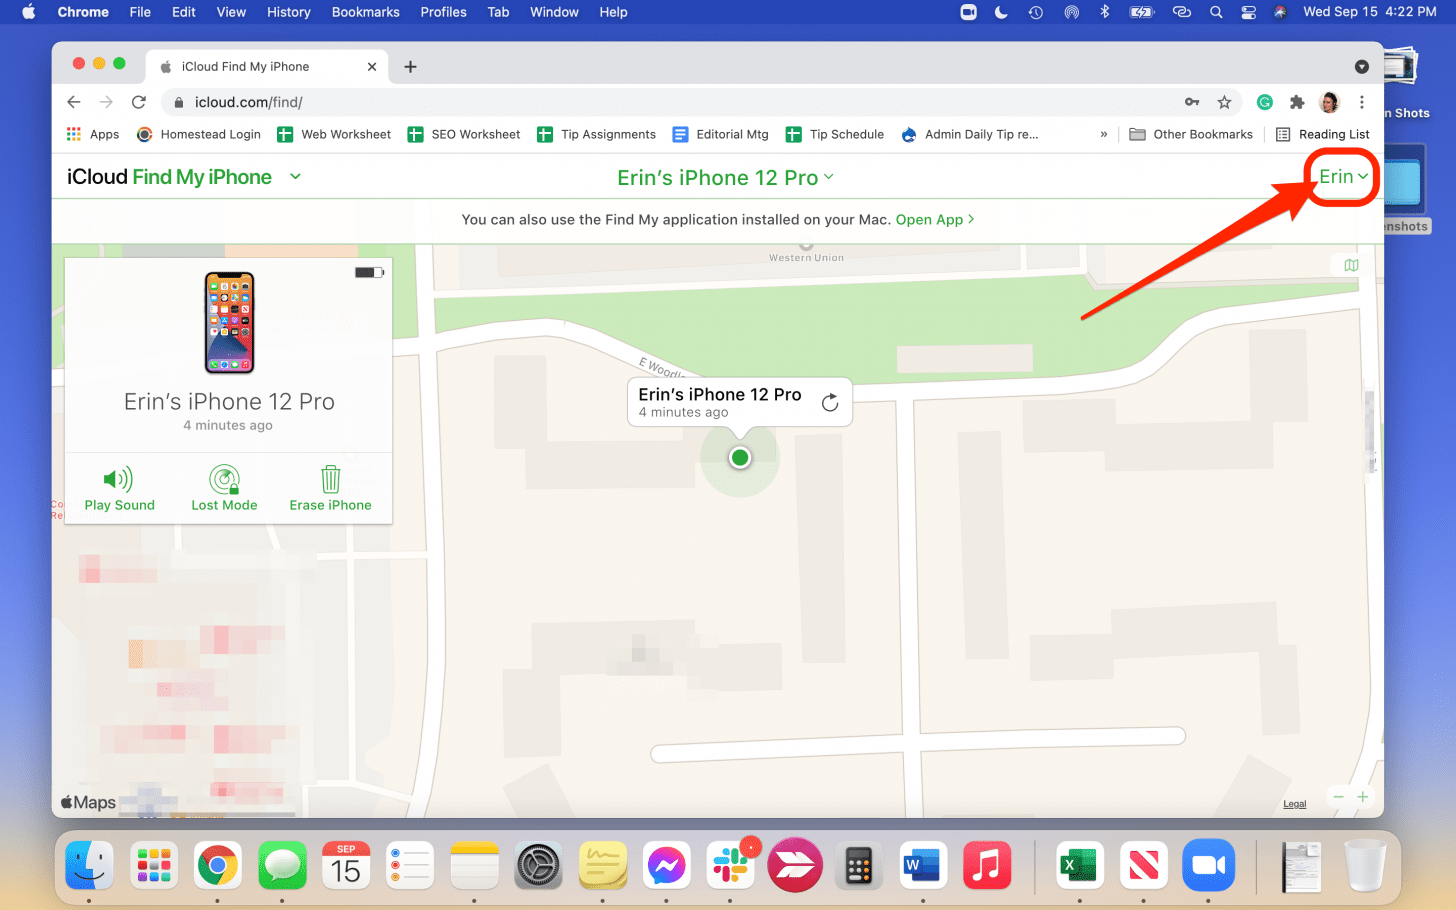Open the SEO Worksheet bookmark
Screen dimensions: 1456x910
464,134
